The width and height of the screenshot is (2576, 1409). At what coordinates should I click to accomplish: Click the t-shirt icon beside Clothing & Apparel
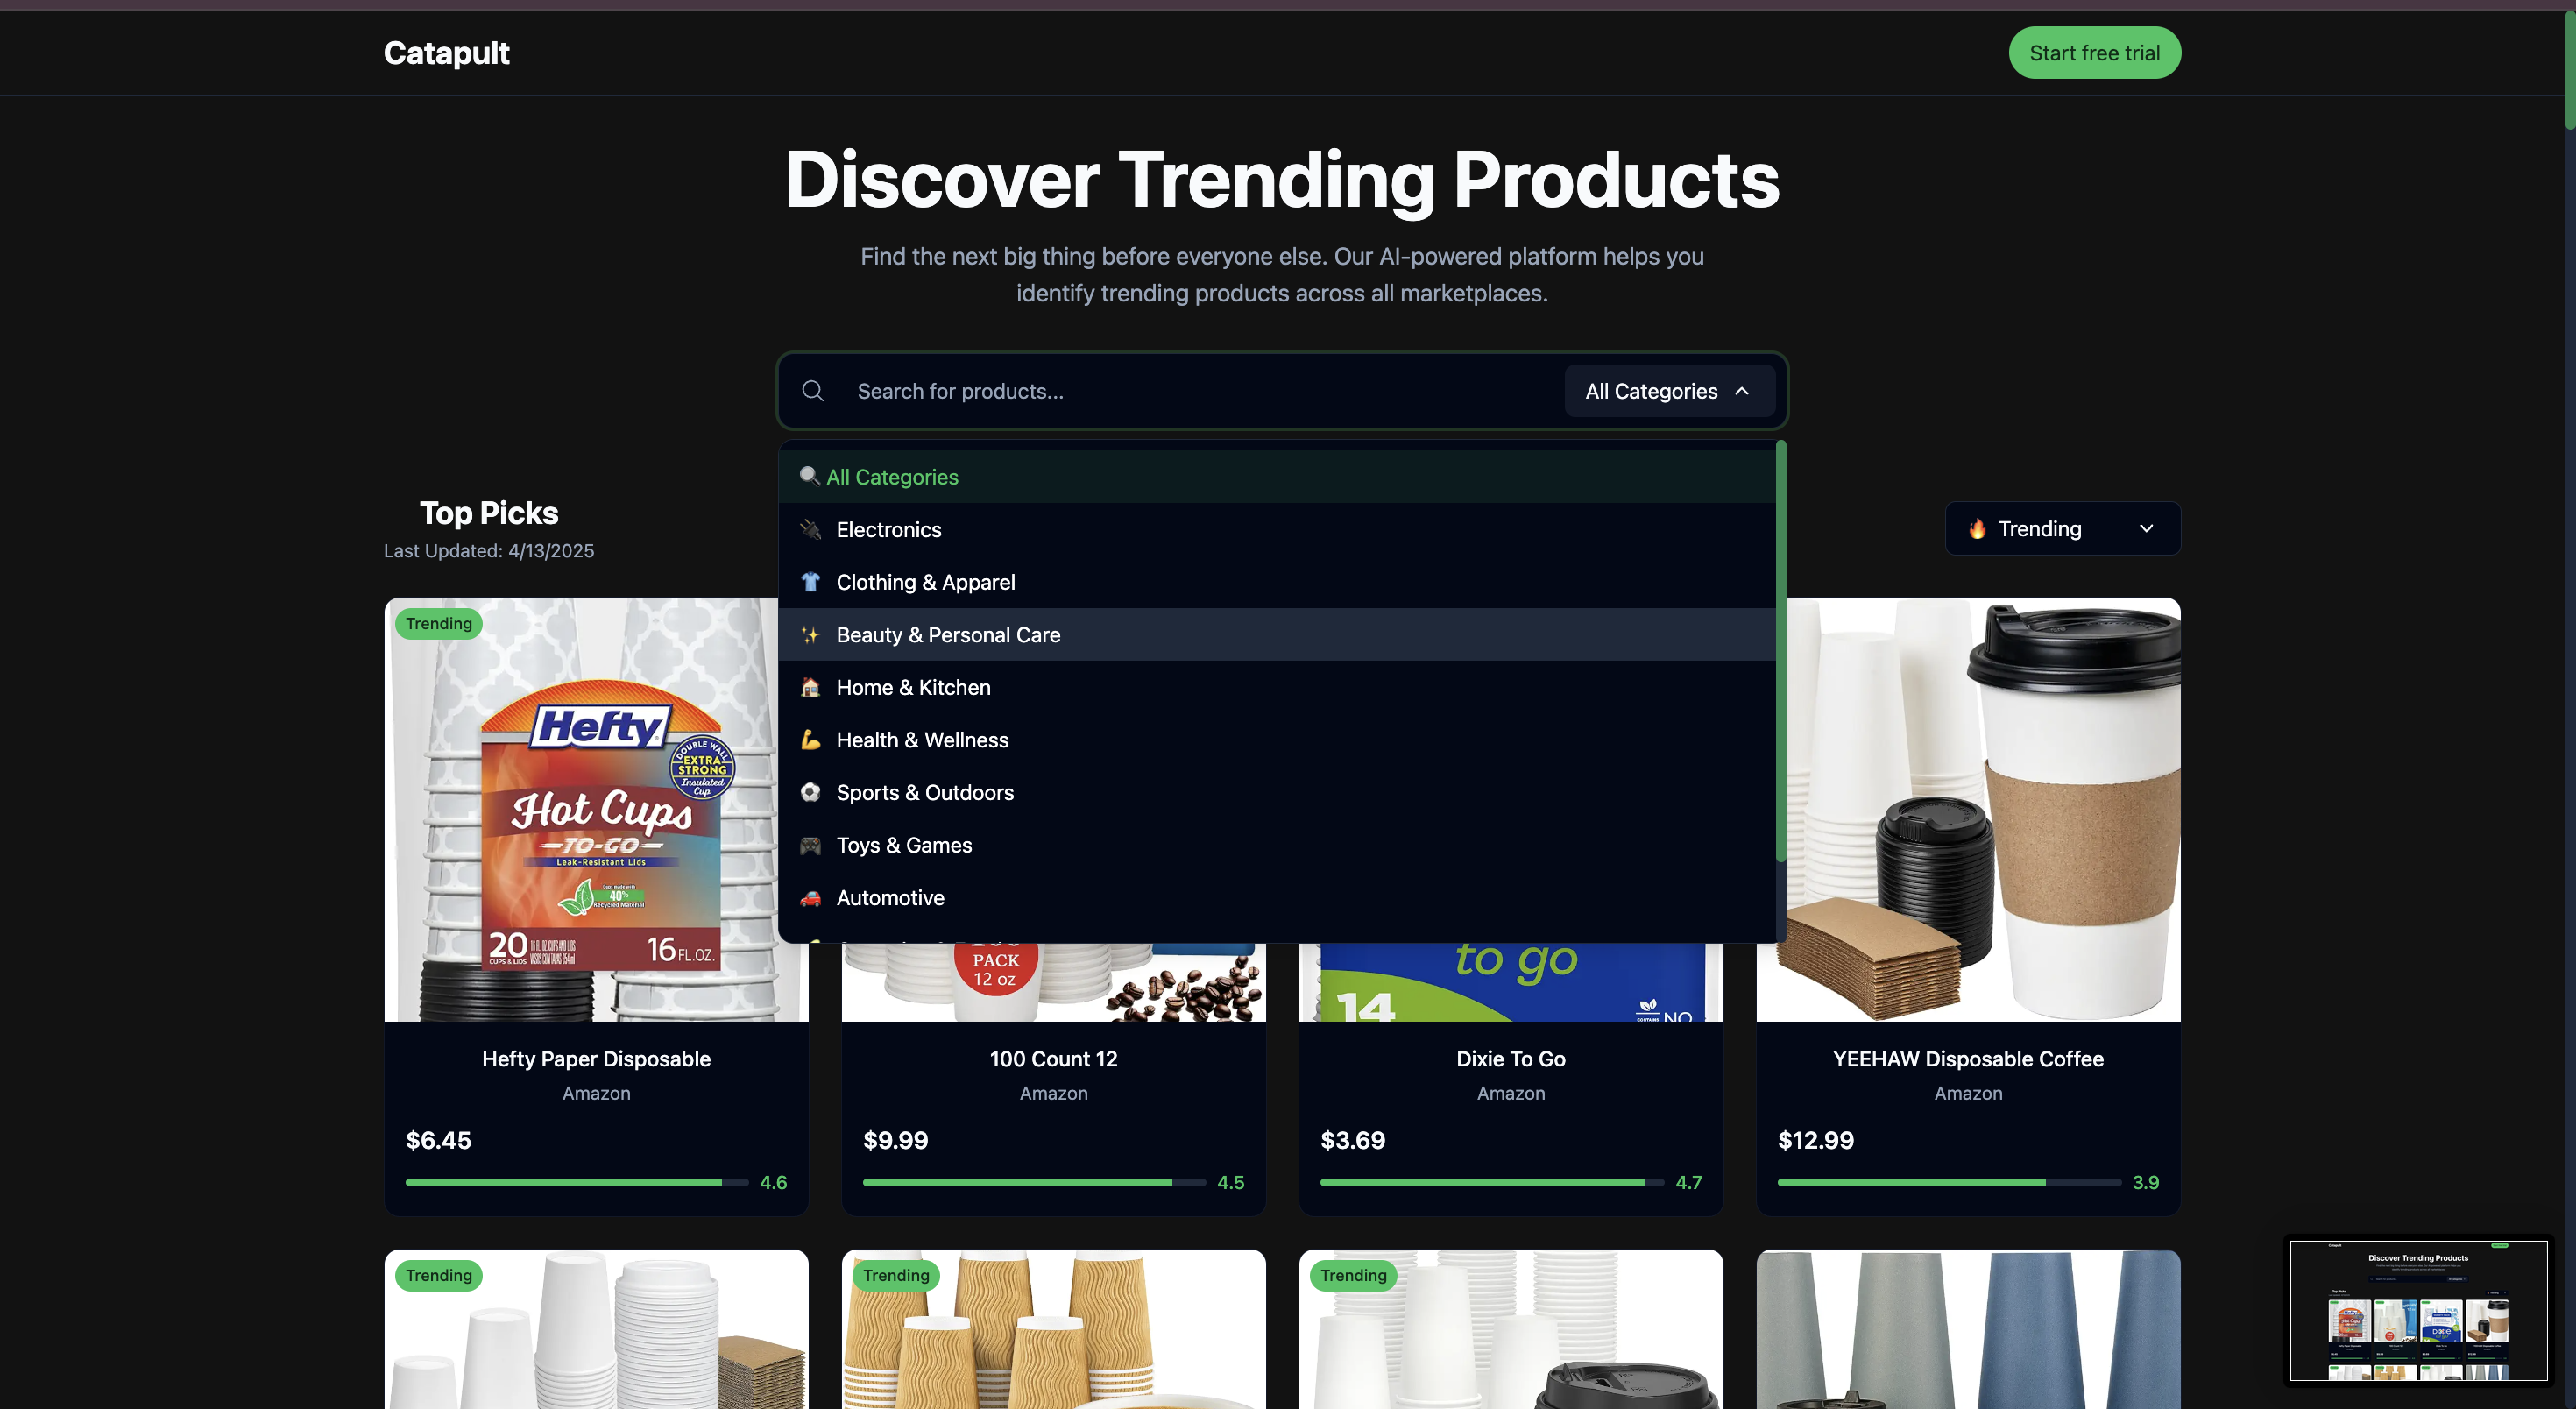[x=810, y=582]
